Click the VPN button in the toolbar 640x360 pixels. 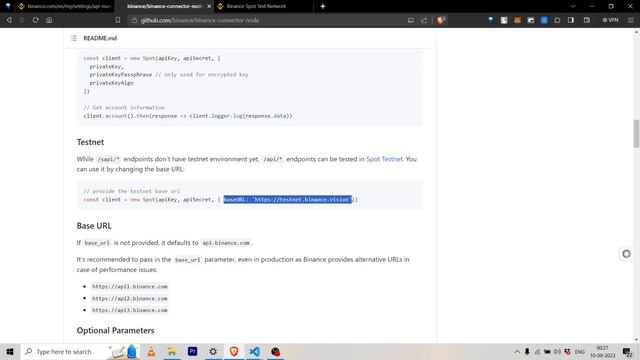point(611,20)
